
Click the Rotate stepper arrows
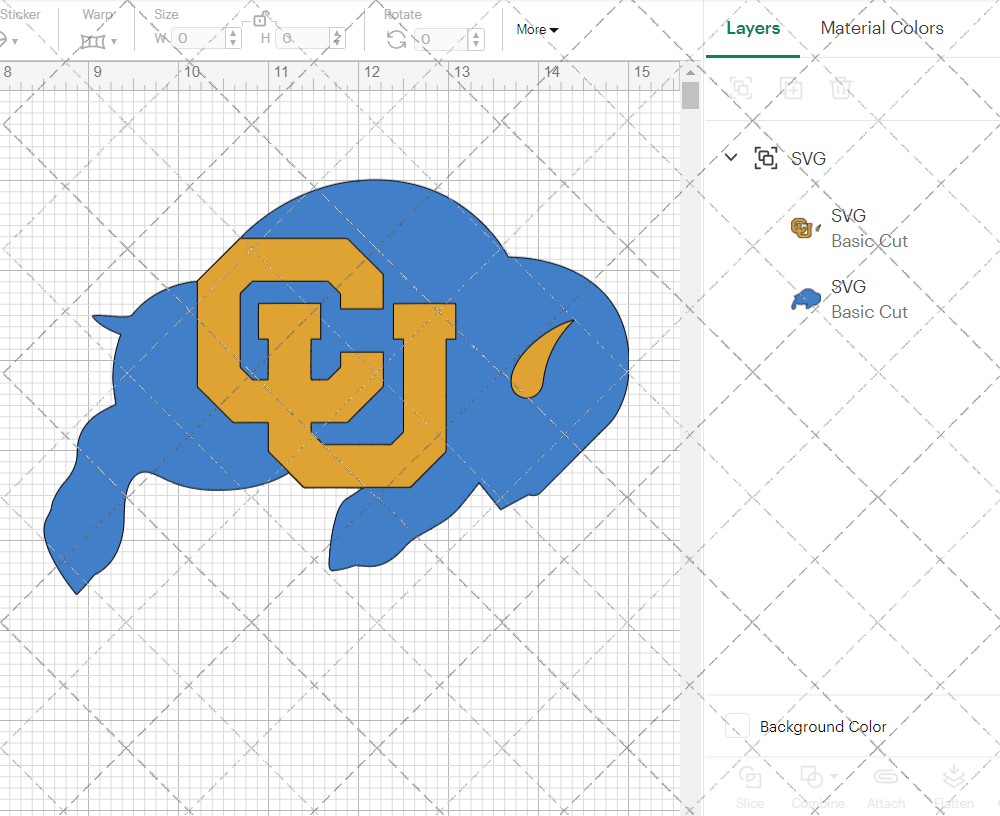coord(475,40)
